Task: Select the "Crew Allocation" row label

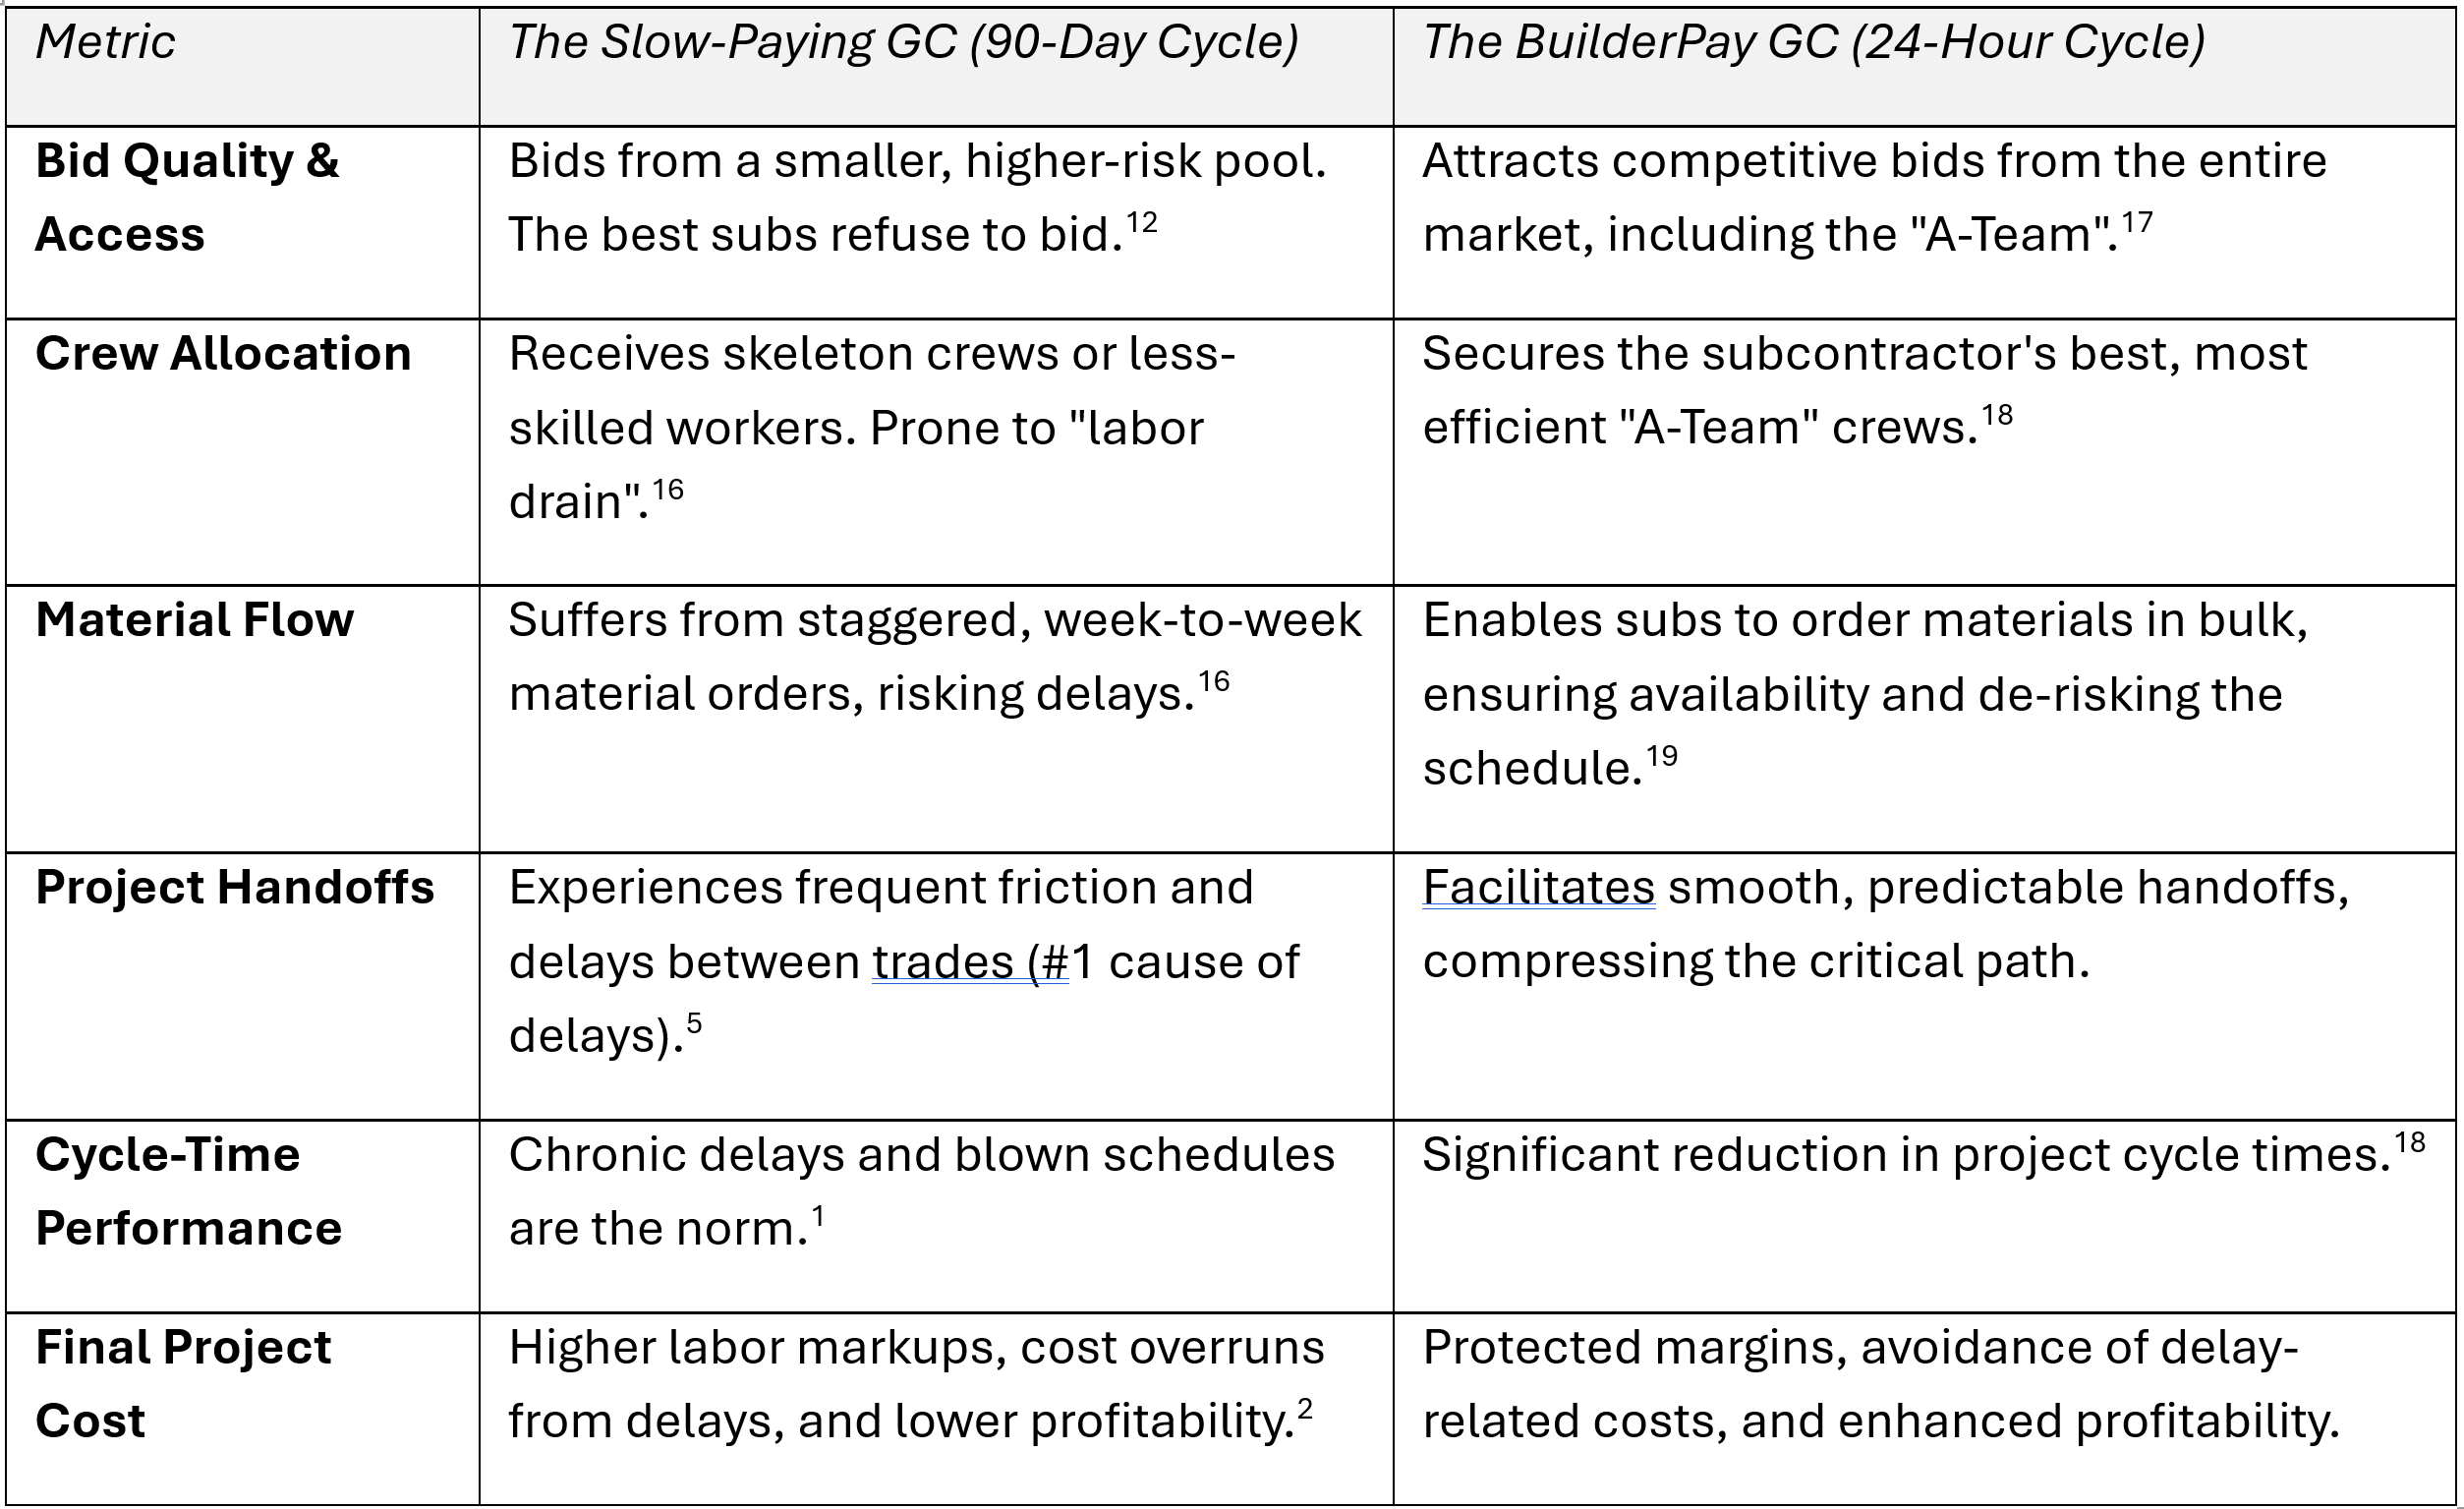Action: tap(223, 354)
